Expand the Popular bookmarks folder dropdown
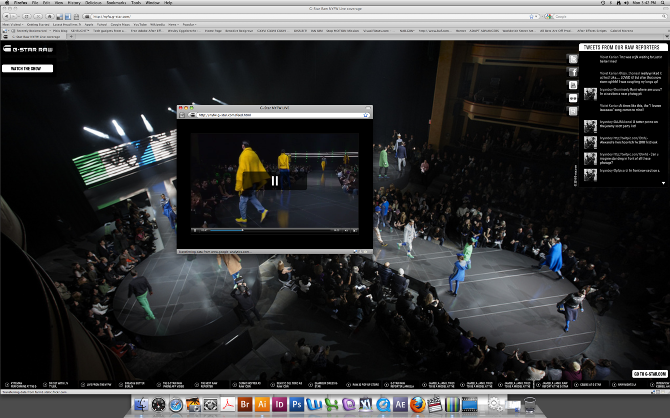This screenshot has height=418, width=670. click(x=189, y=24)
